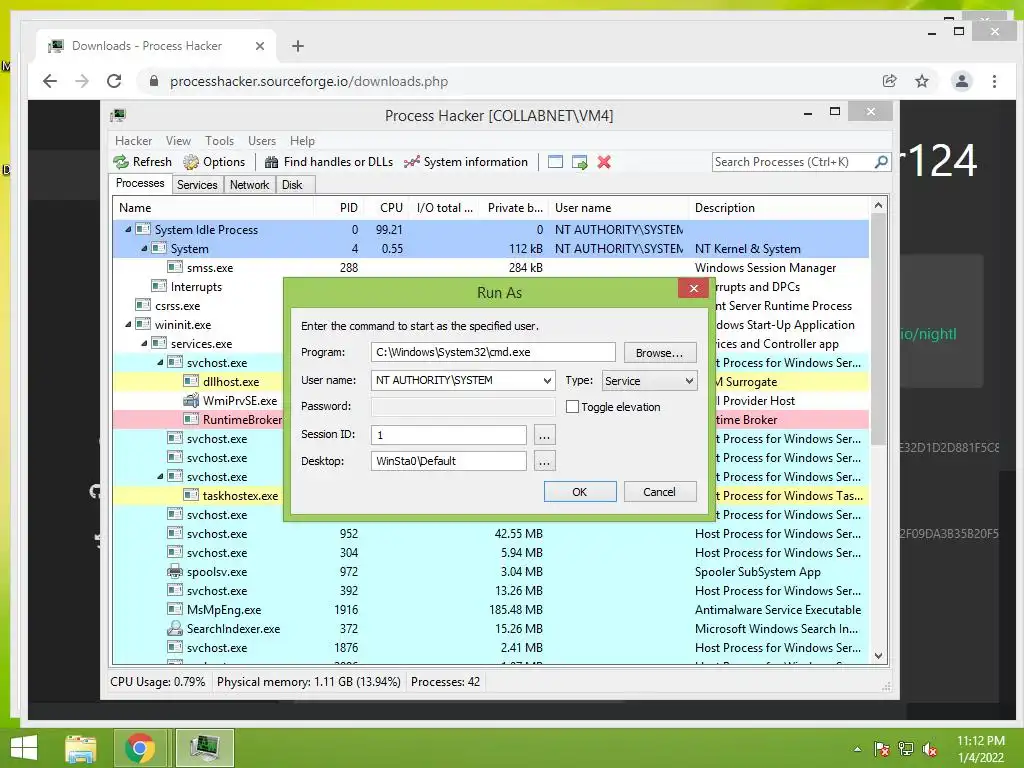Click the share page icon

click(x=889, y=81)
